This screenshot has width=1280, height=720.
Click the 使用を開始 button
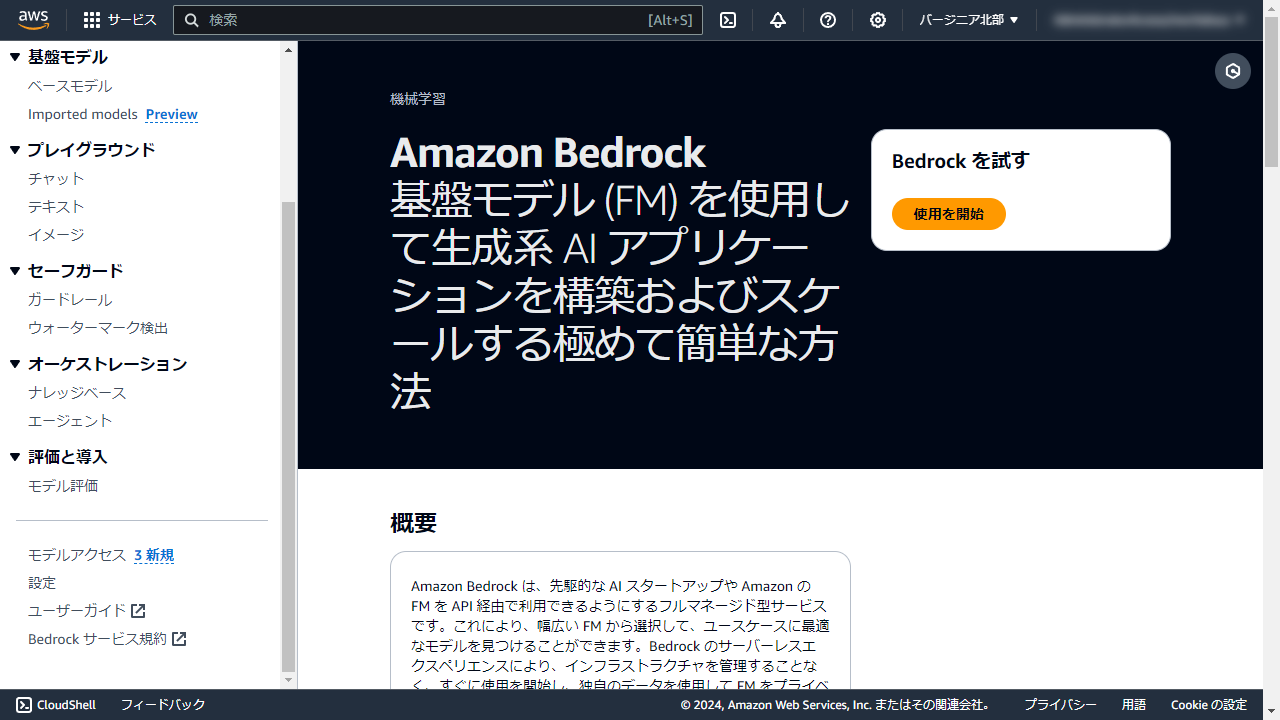(948, 214)
